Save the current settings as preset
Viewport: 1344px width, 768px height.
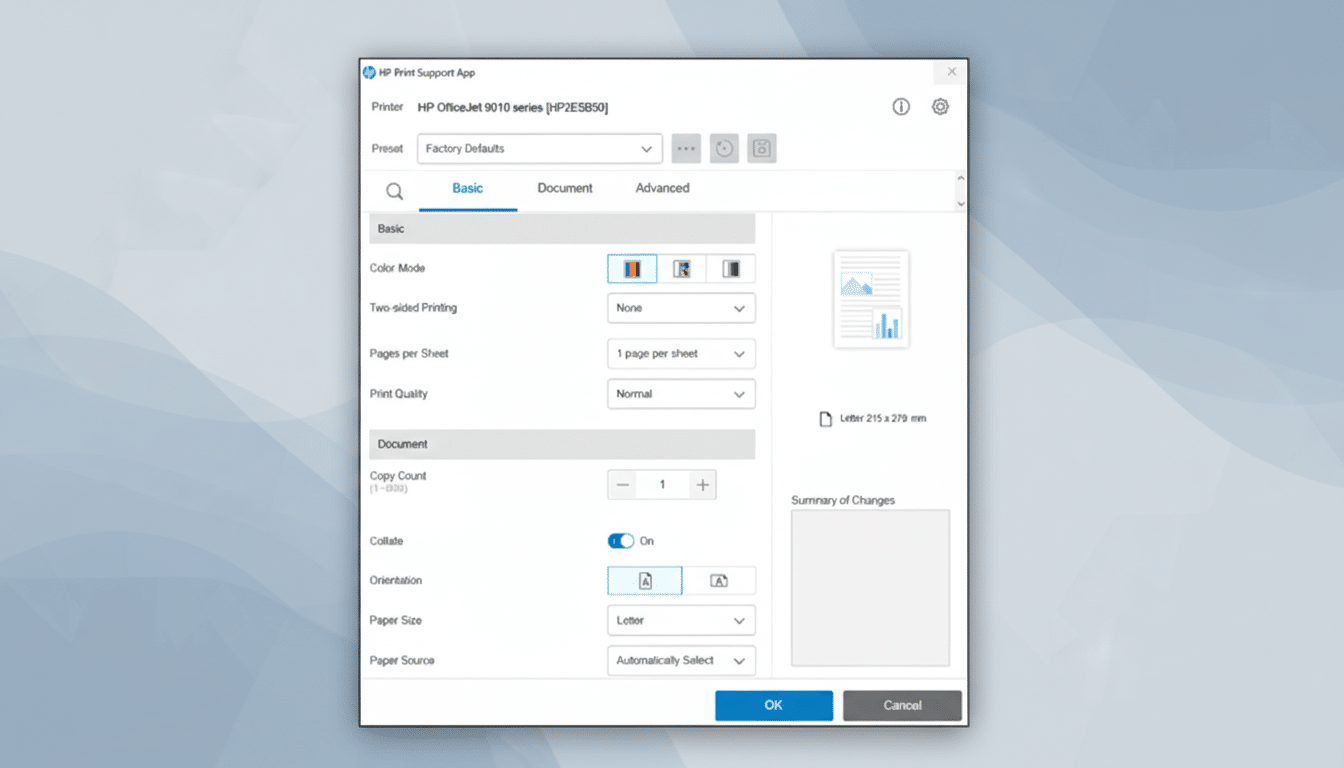(761, 148)
